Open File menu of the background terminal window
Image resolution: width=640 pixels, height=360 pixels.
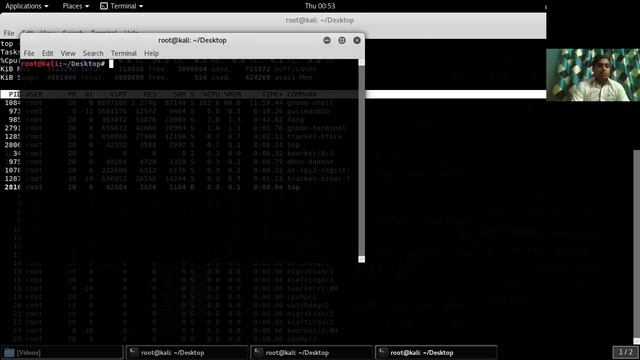click(9, 33)
